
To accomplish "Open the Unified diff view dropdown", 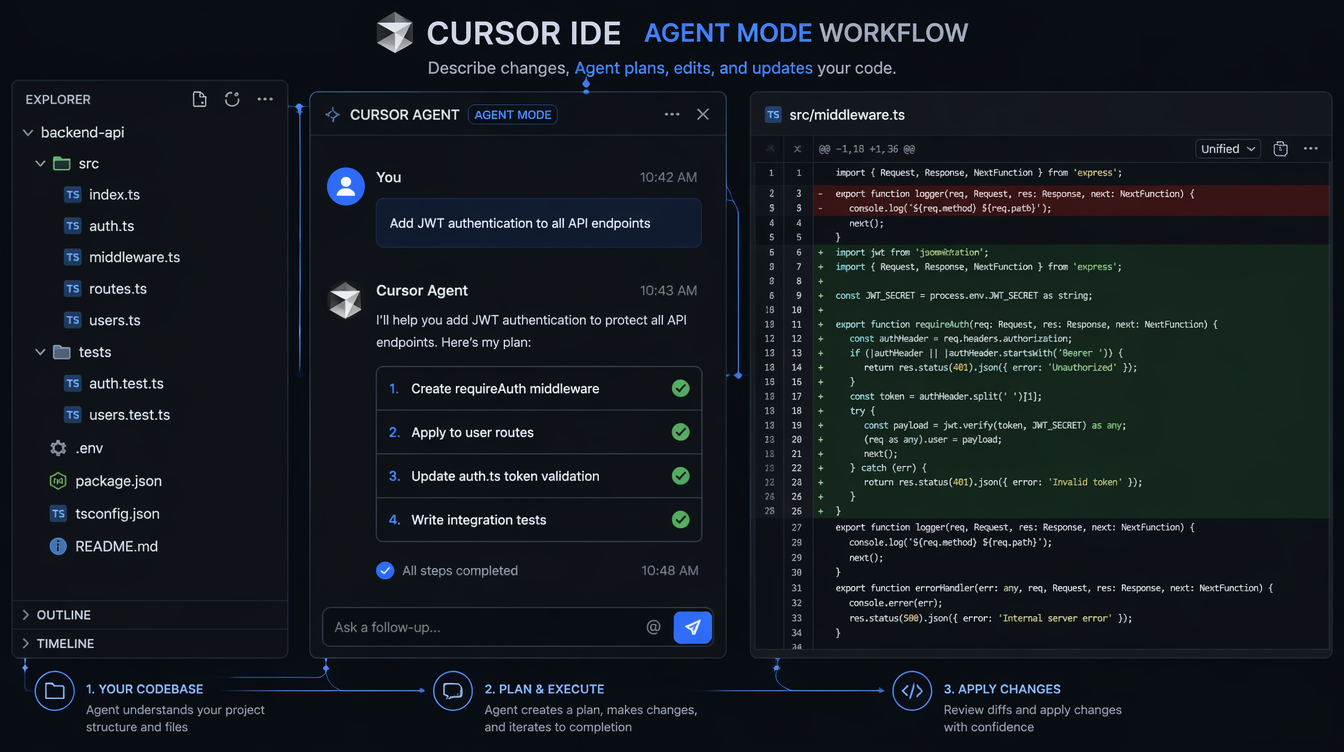I will coord(1228,148).
